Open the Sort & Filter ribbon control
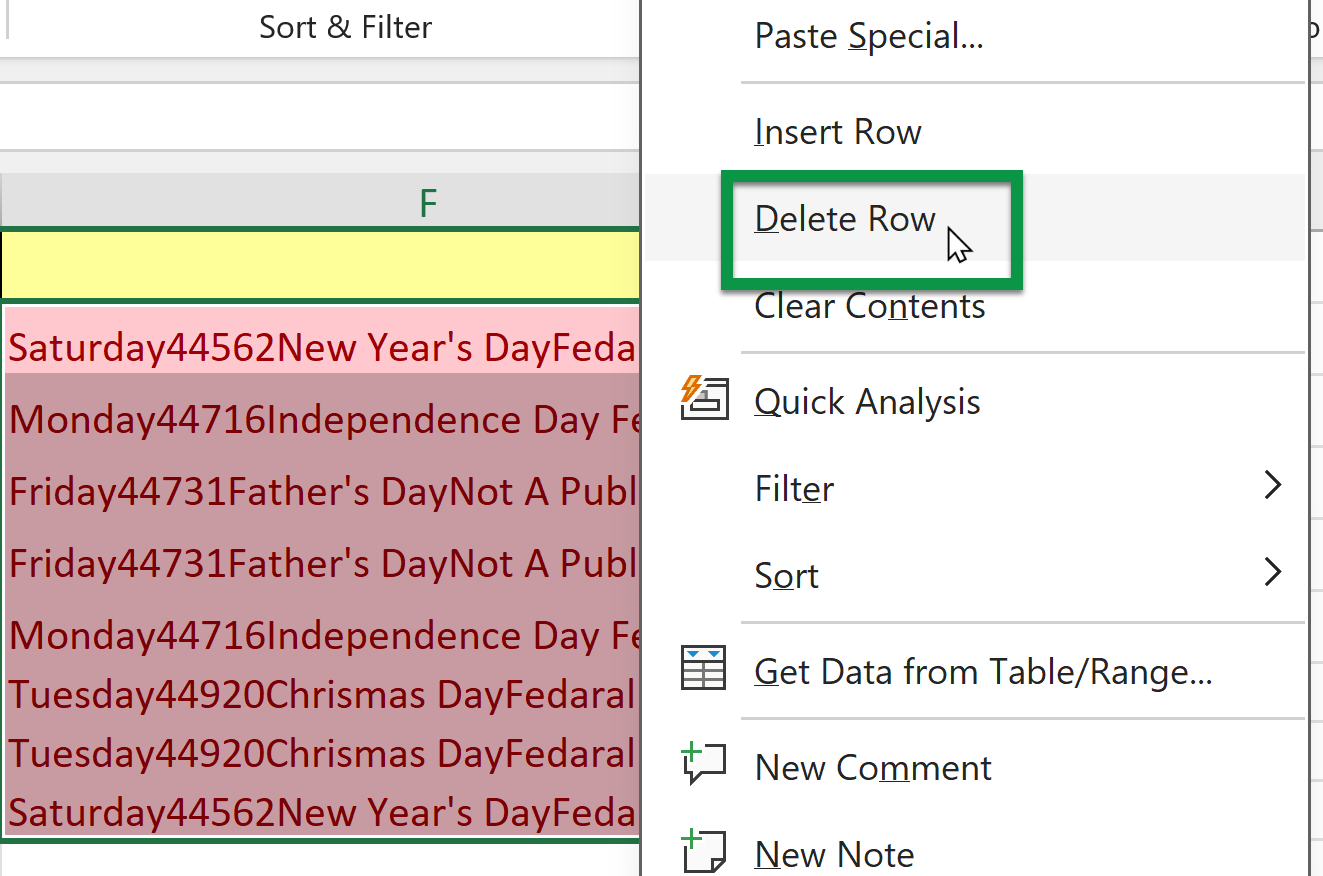 pos(345,27)
